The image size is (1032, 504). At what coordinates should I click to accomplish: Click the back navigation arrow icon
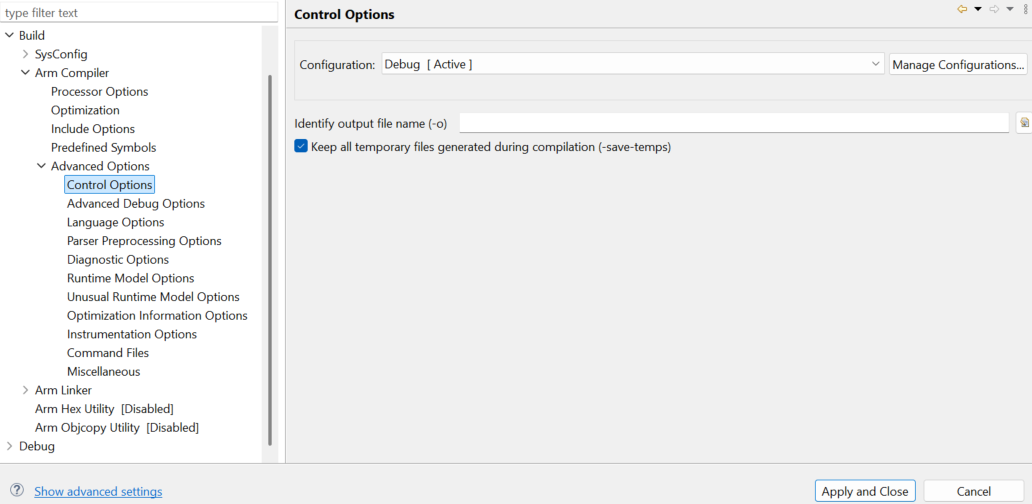click(x=962, y=9)
